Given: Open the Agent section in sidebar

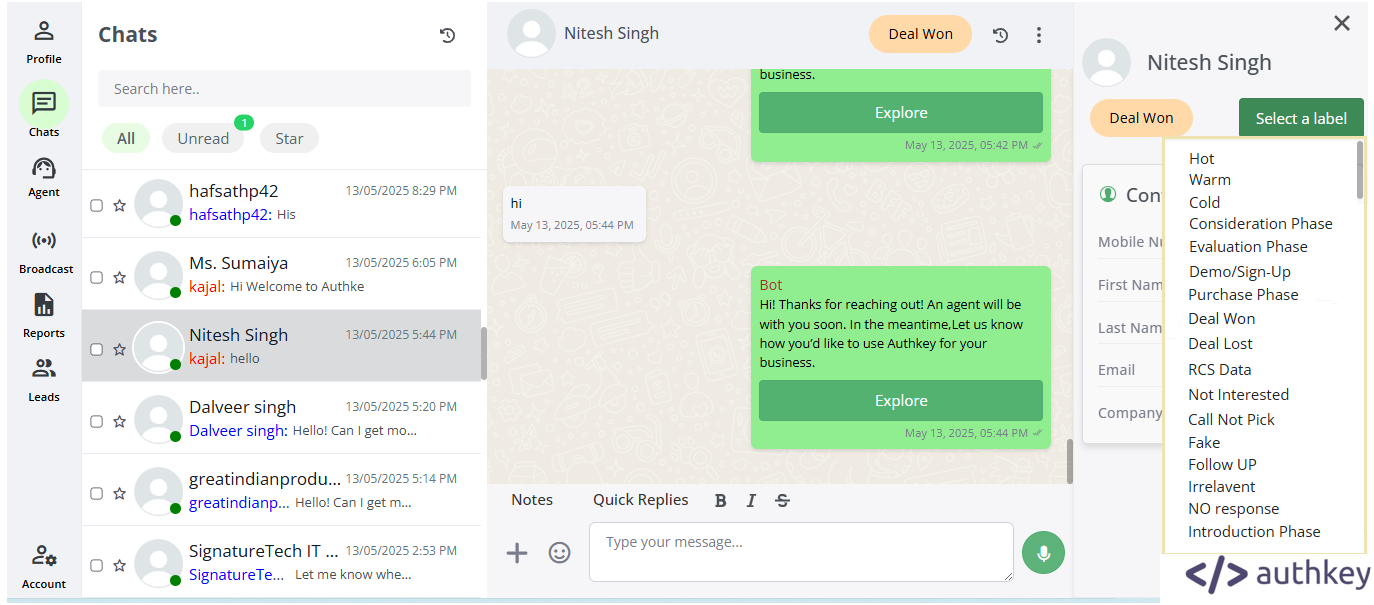Looking at the screenshot, I should click(44, 177).
